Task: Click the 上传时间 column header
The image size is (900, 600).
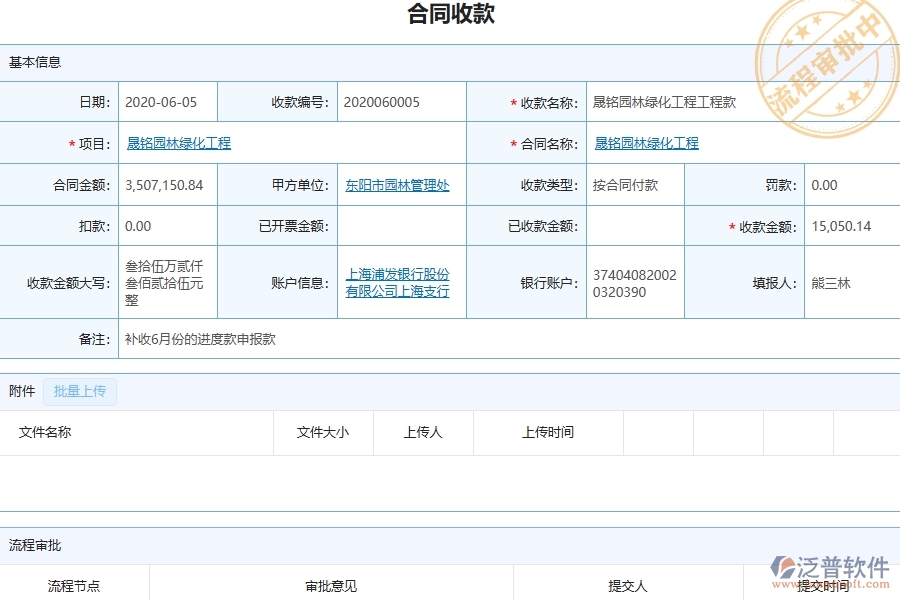Action: [x=548, y=432]
